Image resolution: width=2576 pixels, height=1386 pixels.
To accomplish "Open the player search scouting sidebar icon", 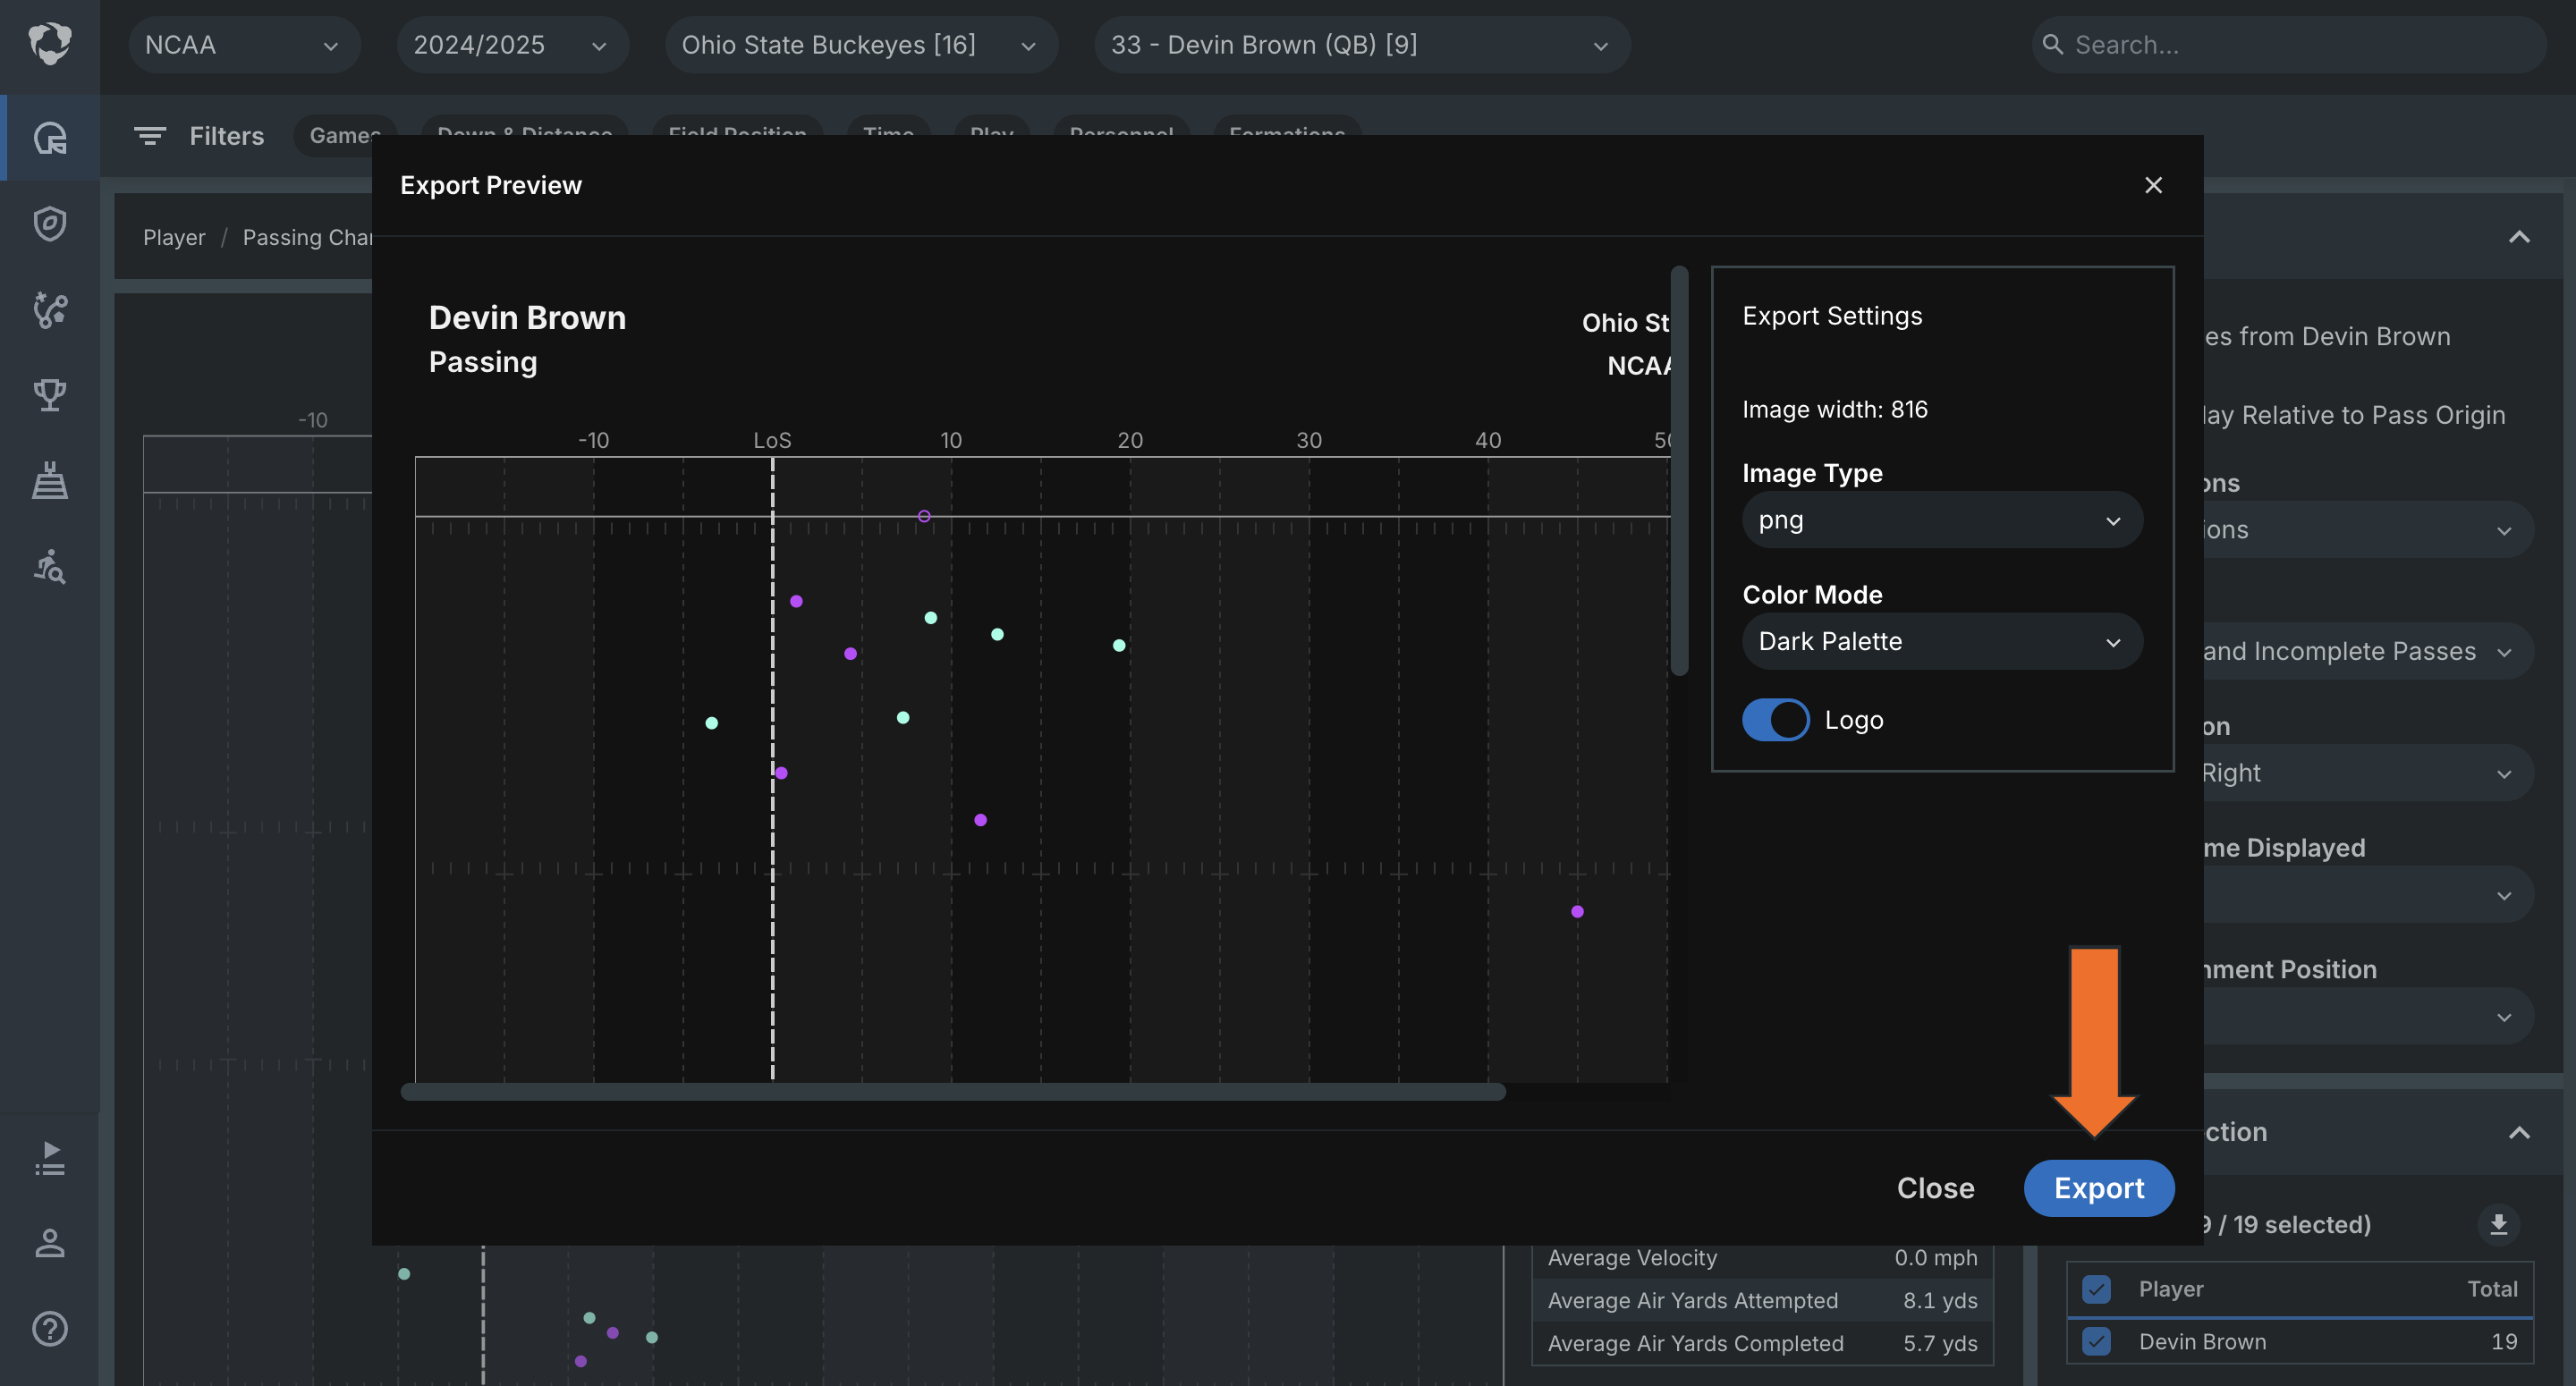I will pyautogui.click(x=49, y=567).
